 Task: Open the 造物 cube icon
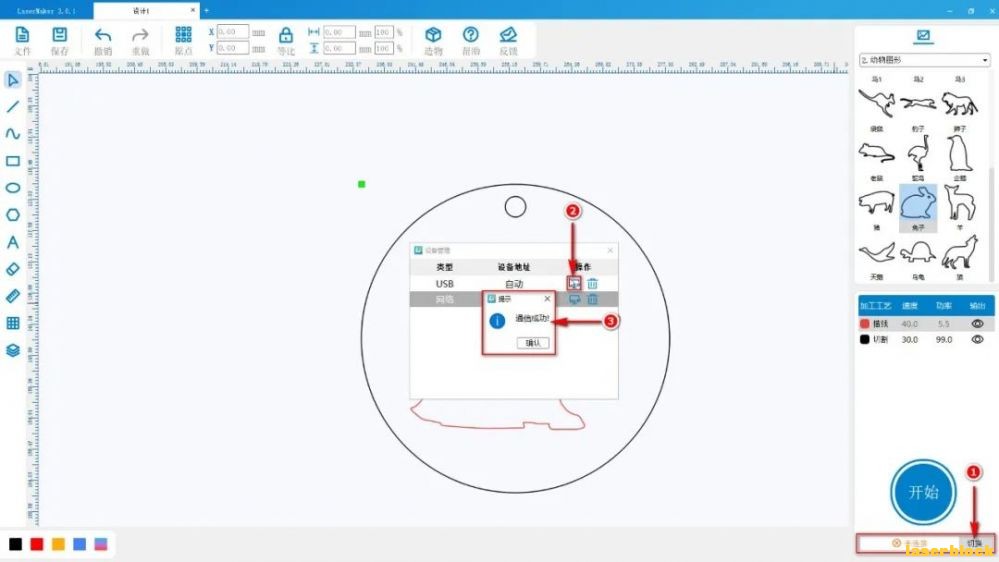pos(433,36)
